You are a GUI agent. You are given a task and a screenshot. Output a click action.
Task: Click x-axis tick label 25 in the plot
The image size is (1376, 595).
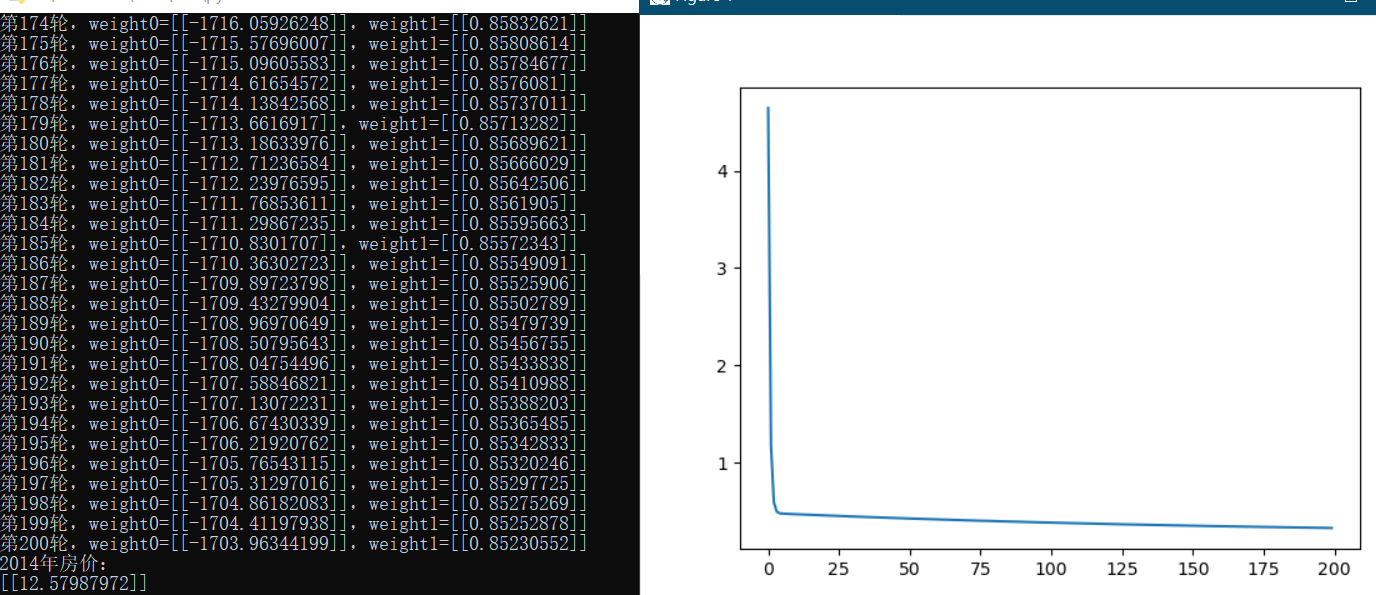point(839,569)
